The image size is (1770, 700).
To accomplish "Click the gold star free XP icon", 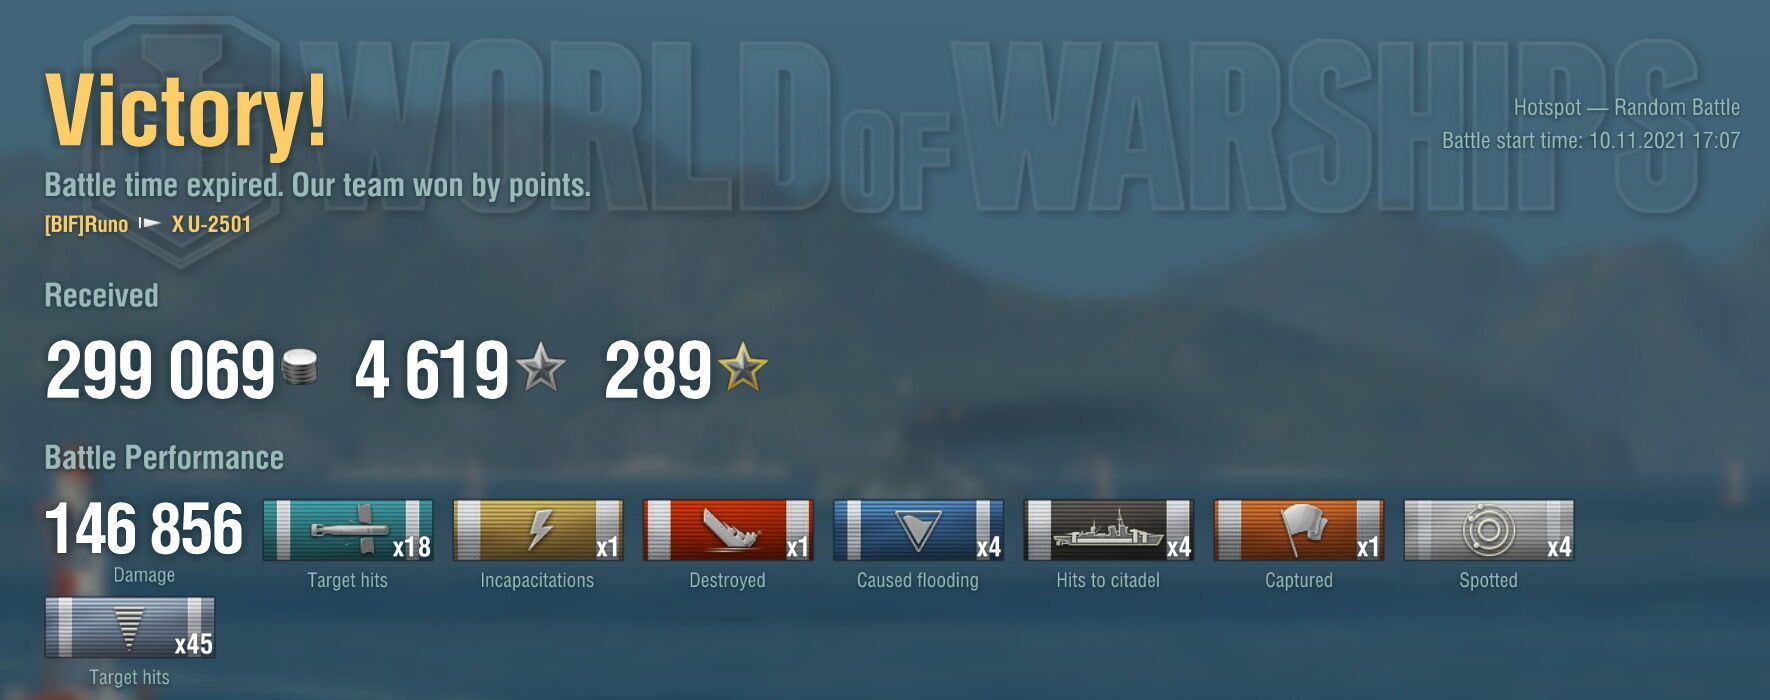I will pos(743,367).
